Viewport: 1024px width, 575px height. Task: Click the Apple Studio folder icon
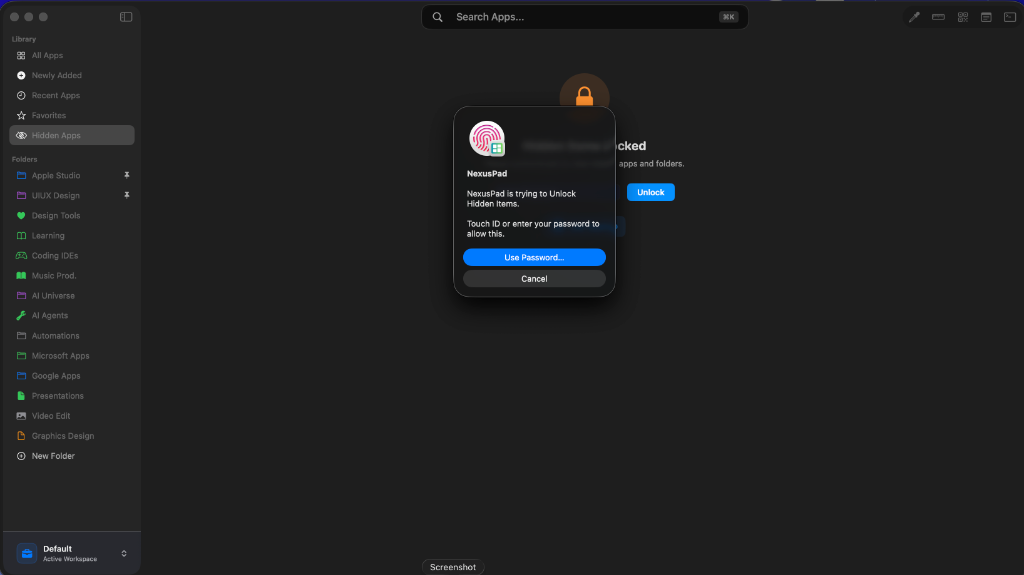coord(21,176)
